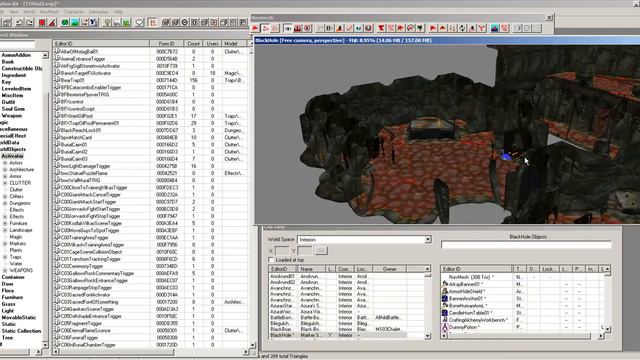The image size is (640, 360).
Task: Select the BlackHole * cell row
Action: 338,335
